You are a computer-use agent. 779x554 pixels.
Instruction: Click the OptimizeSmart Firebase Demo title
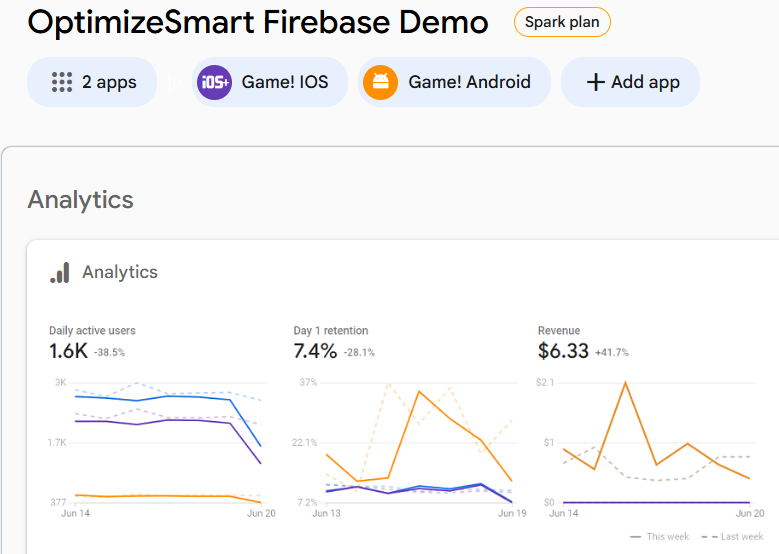pyautogui.click(x=258, y=22)
